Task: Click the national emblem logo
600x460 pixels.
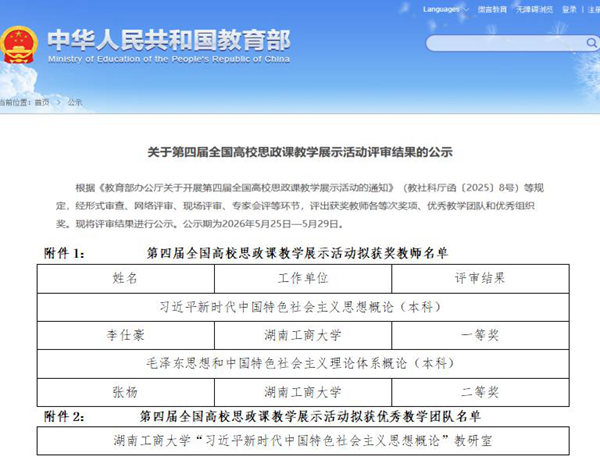Action: tap(18, 45)
